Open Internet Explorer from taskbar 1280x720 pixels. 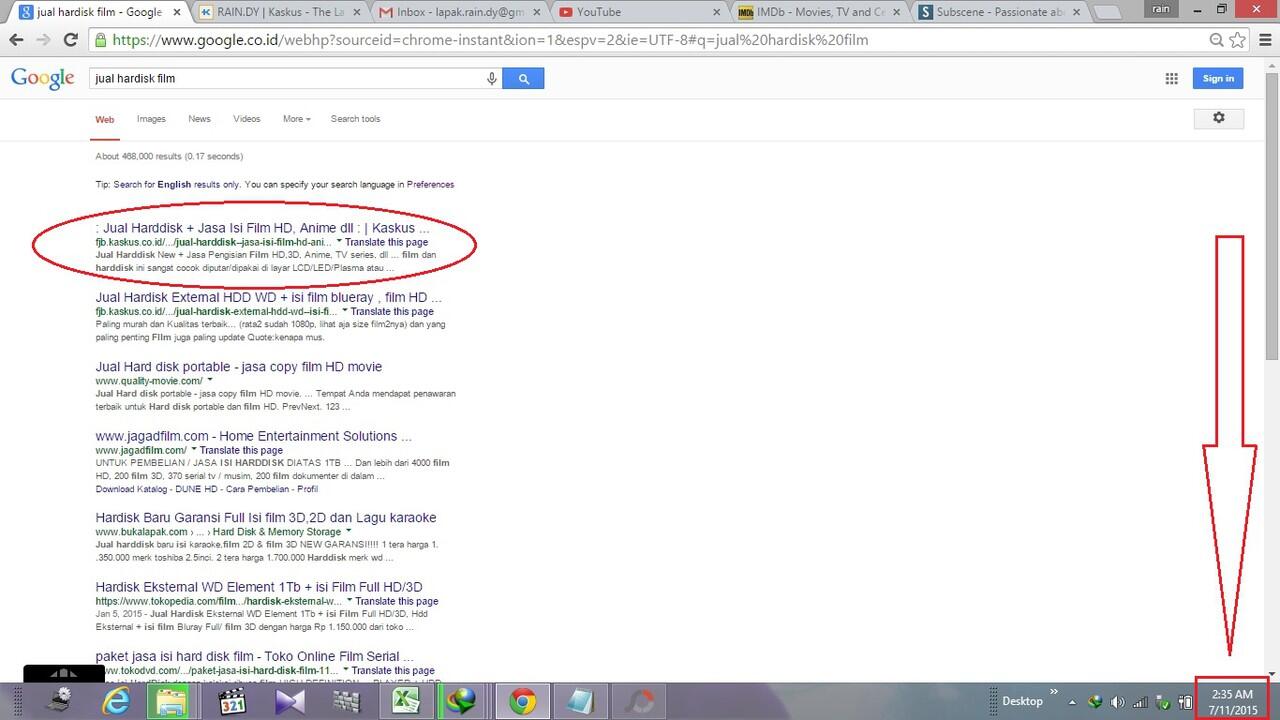pyautogui.click(x=116, y=702)
